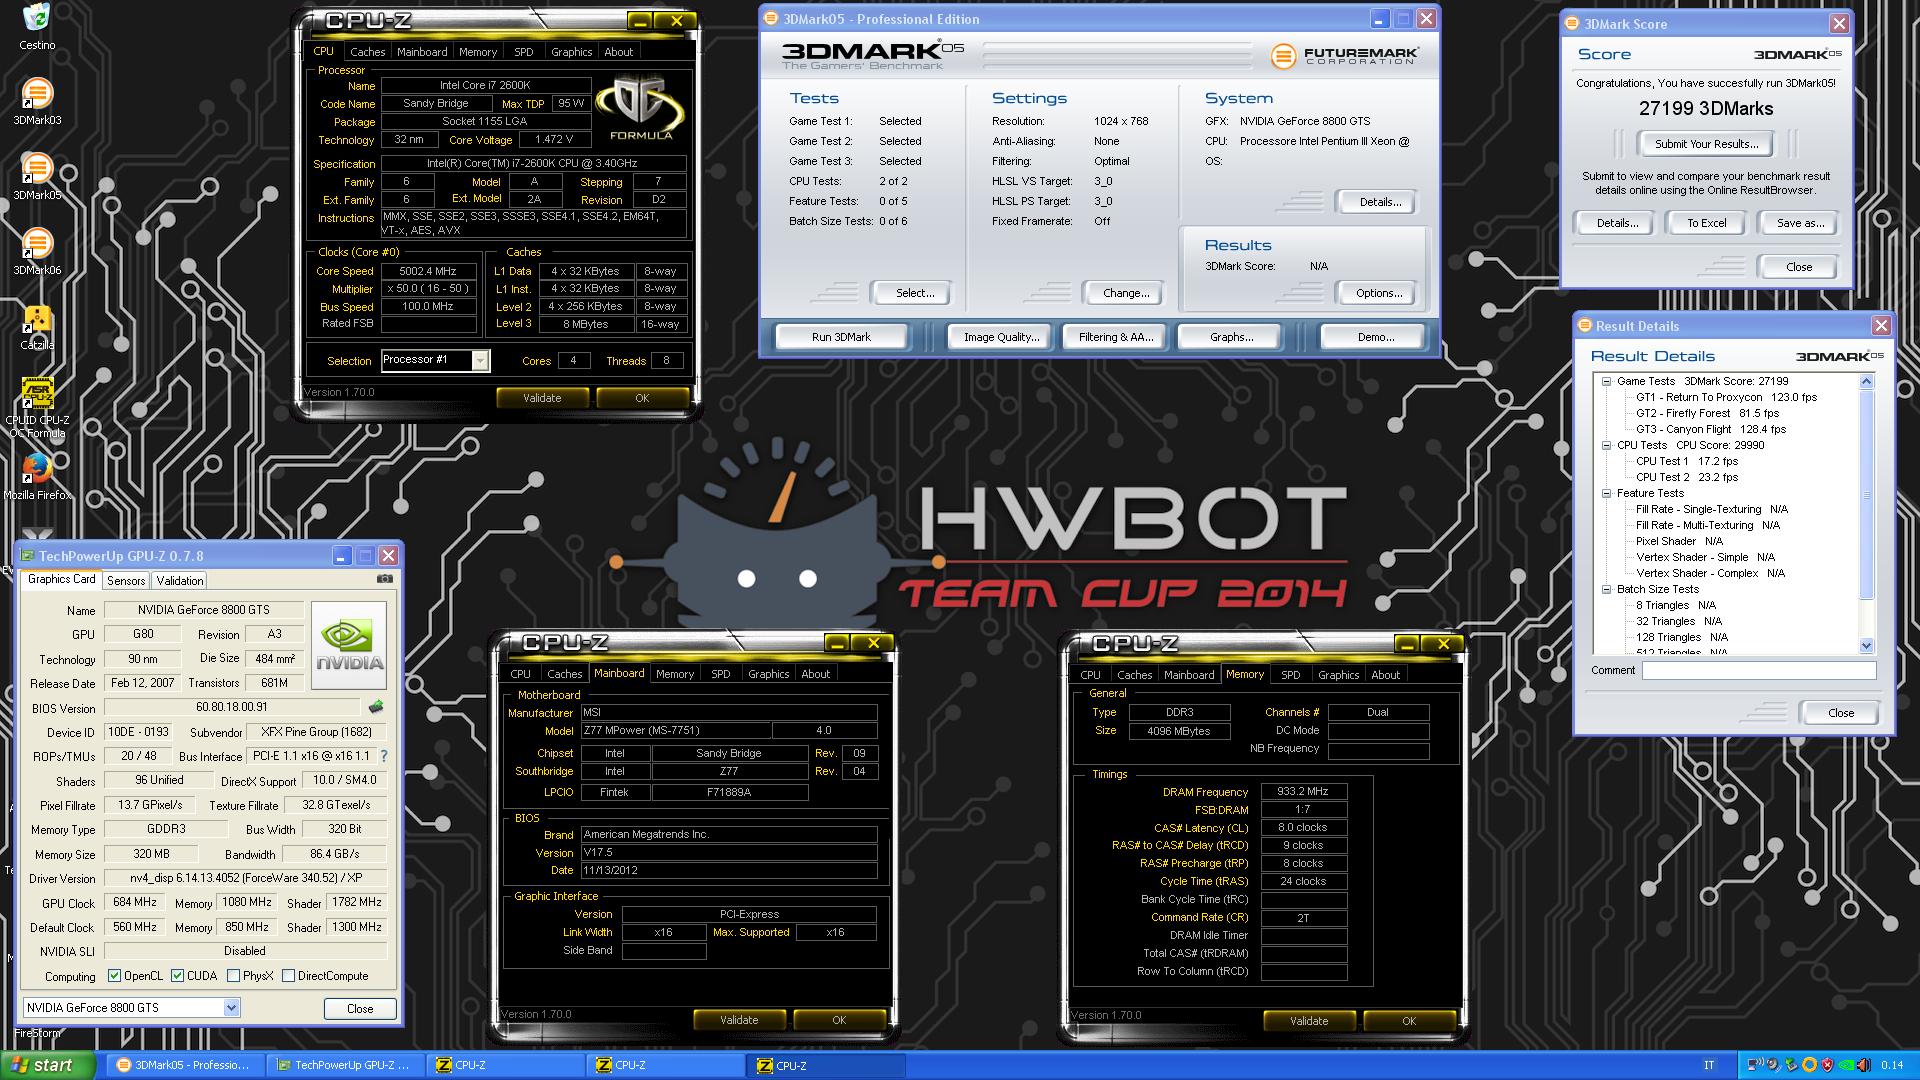Click the To Excel button
Image resolution: width=1920 pixels, height=1080 pixels.
(x=1707, y=223)
